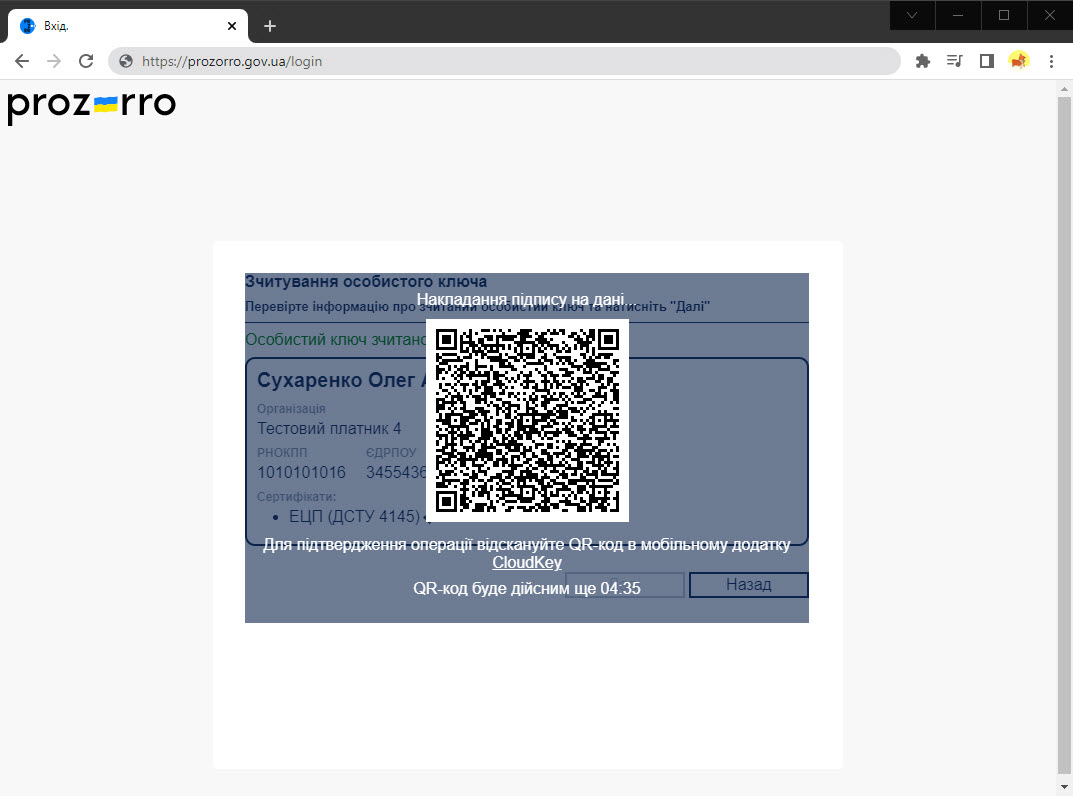The width and height of the screenshot is (1073, 796).
Task: Click the 'Тестовий платник 4' organization text
Action: click(x=329, y=428)
